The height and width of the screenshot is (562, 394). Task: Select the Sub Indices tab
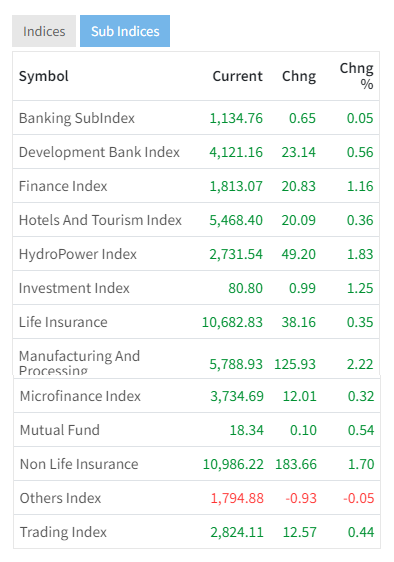click(125, 31)
